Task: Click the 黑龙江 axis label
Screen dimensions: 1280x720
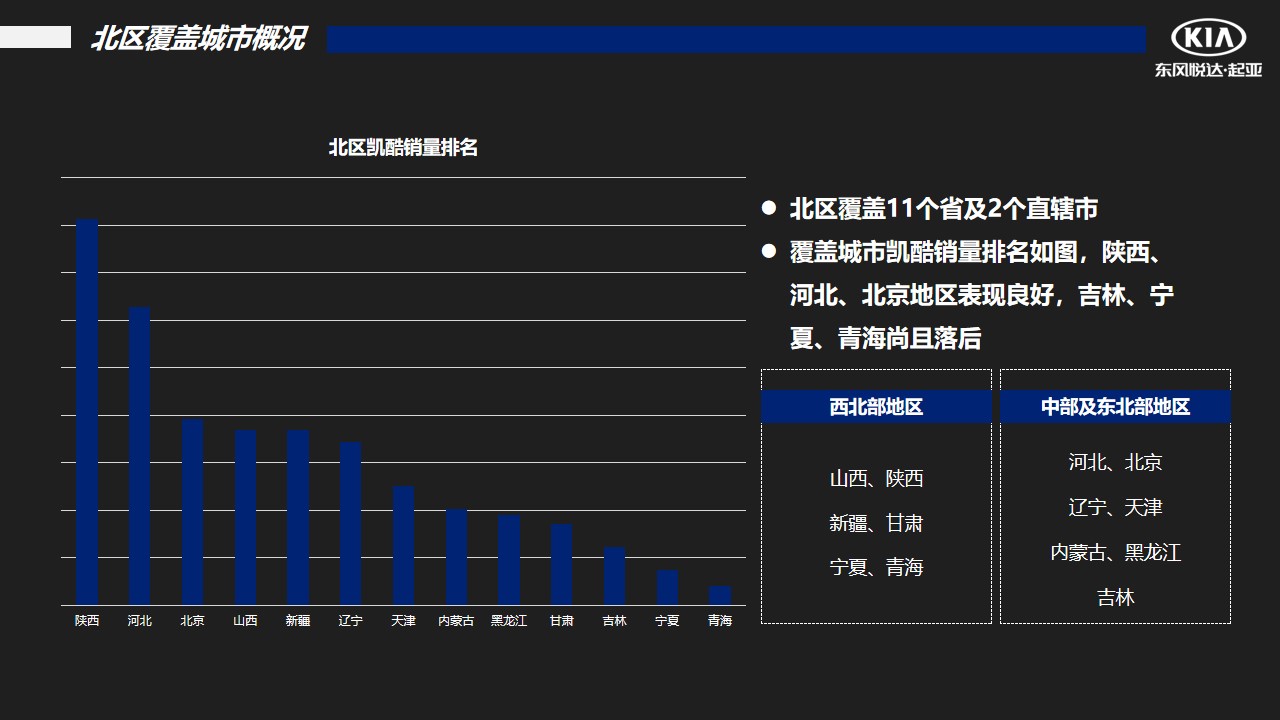Action: click(x=509, y=621)
